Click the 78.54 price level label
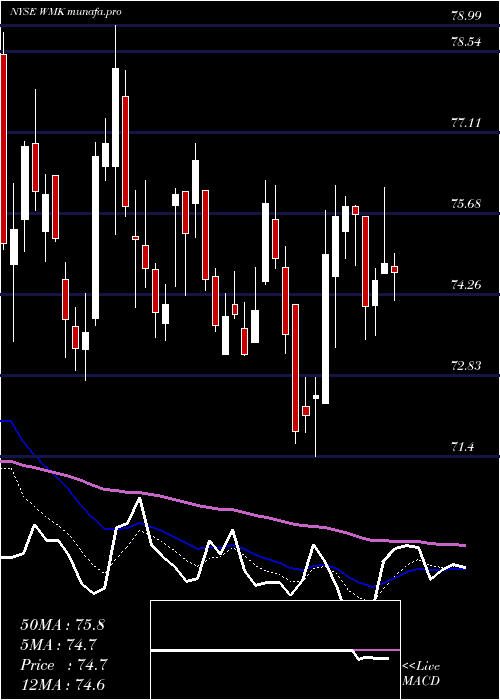Screen dimensions: 500x700 (x=466, y=42)
